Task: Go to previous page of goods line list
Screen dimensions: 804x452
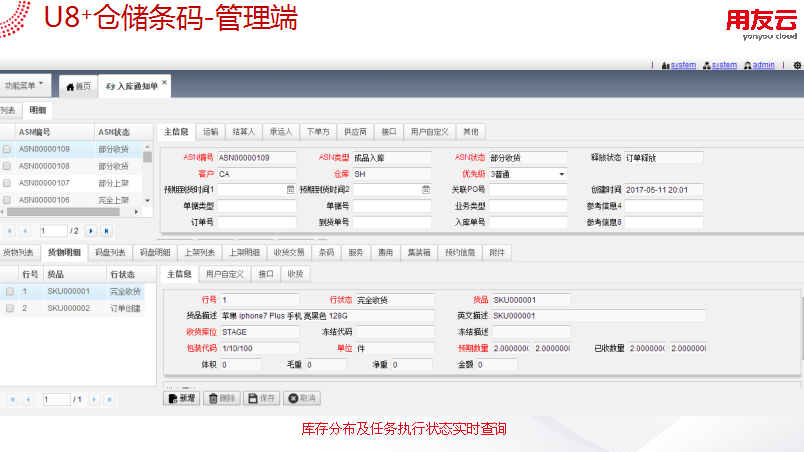Action: (x=28, y=399)
